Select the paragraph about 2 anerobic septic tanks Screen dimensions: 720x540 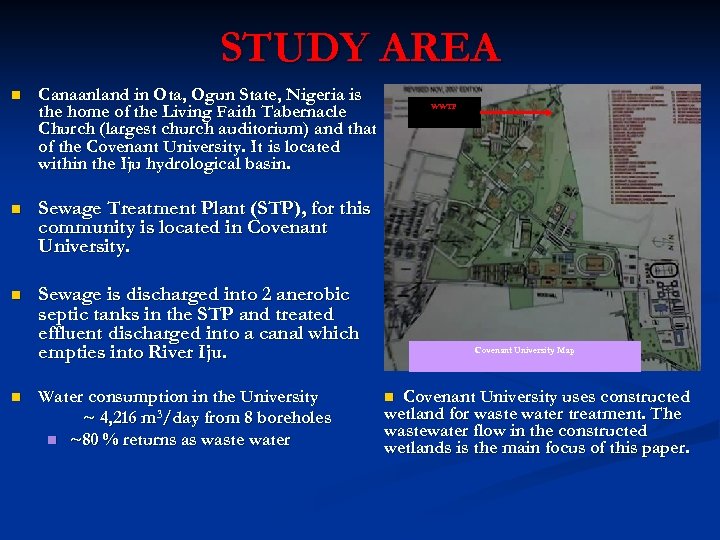click(x=198, y=323)
